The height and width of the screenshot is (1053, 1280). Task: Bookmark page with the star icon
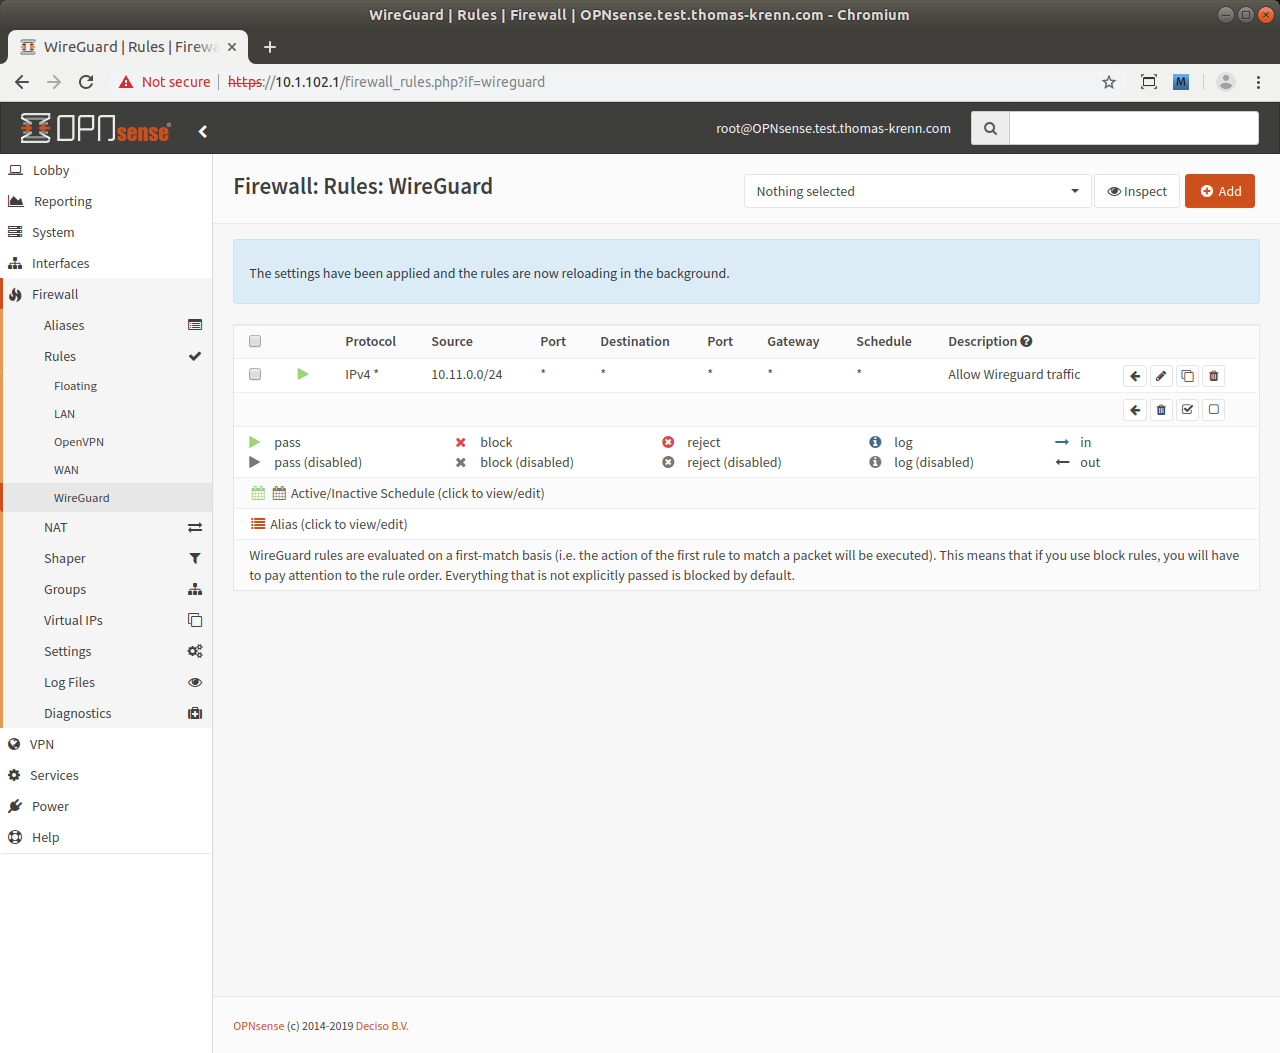[x=1108, y=82]
